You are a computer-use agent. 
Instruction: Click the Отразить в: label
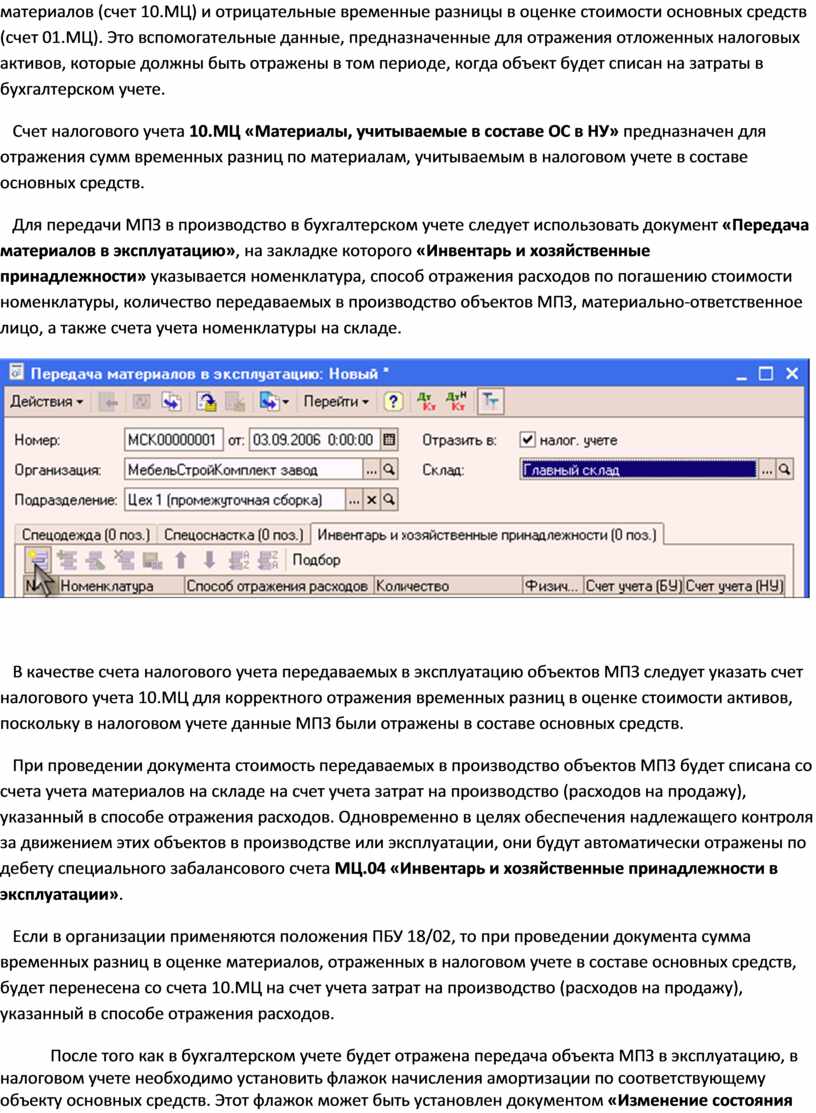coord(459,440)
